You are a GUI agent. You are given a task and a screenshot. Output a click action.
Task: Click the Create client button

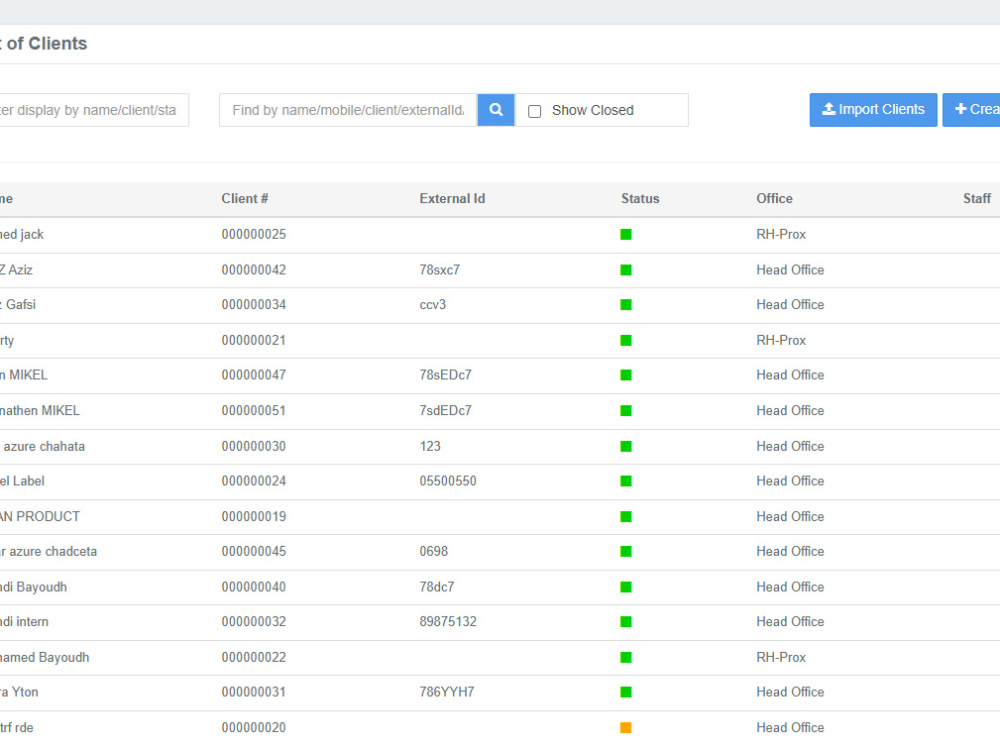[972, 110]
